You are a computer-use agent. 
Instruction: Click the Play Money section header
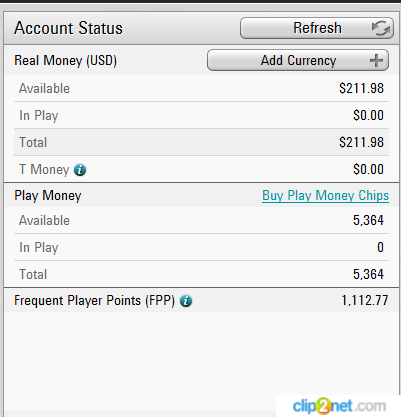(48, 196)
